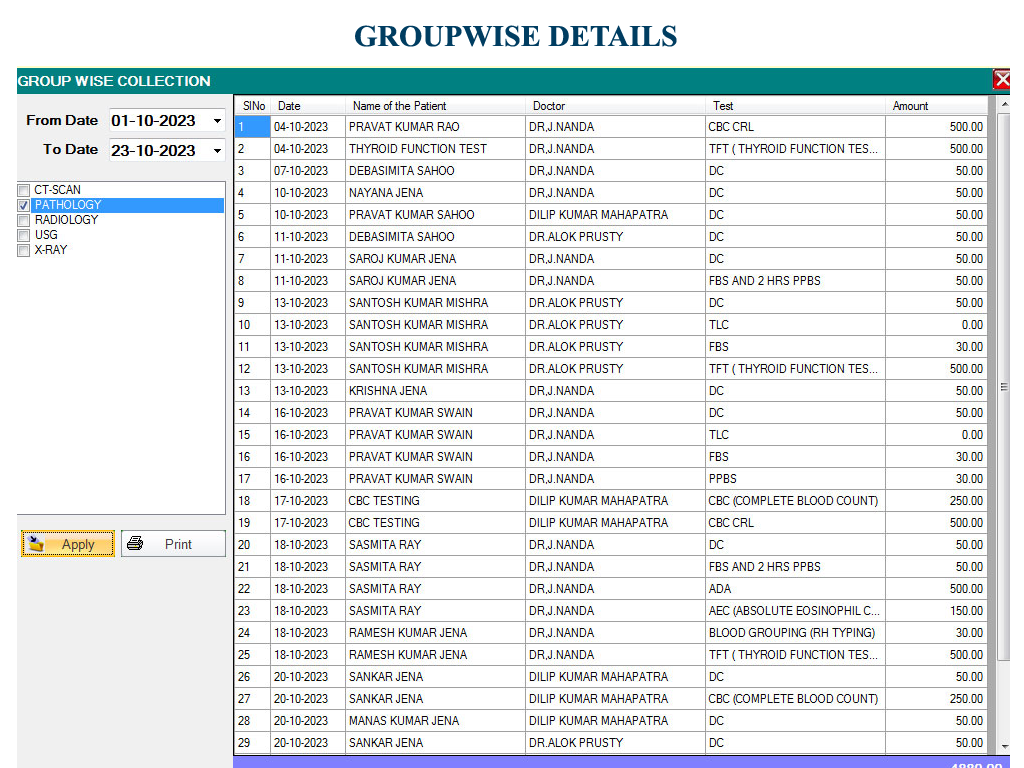Select row 1 for PRAVAT KUMAR RAO

pos(404,127)
